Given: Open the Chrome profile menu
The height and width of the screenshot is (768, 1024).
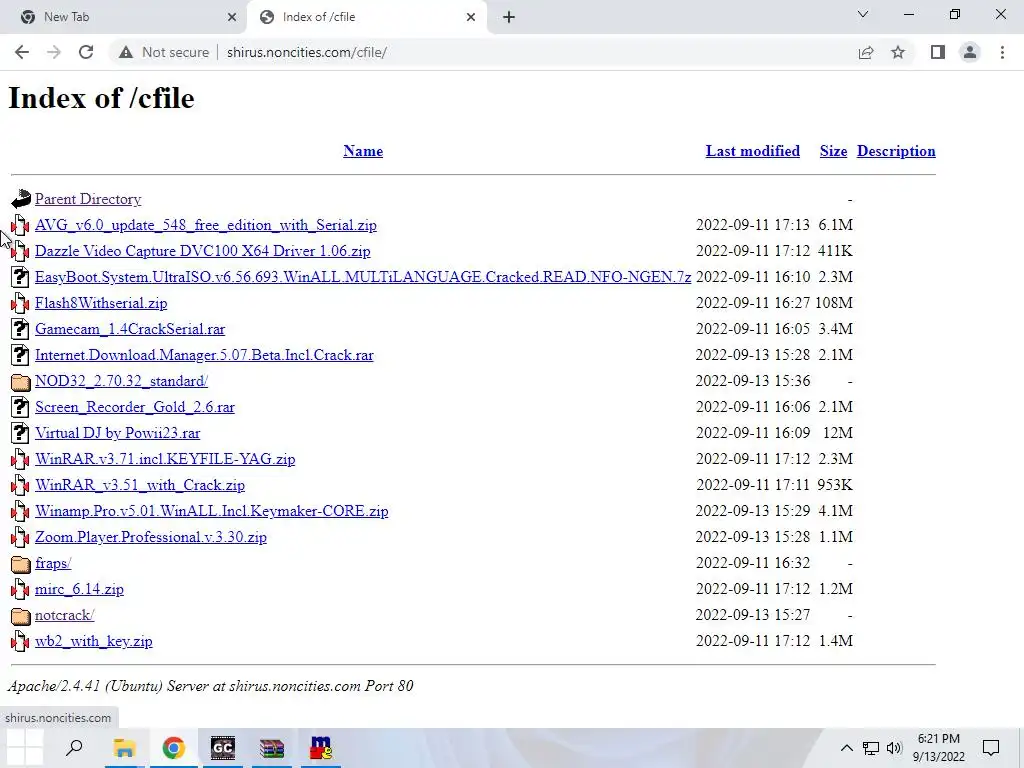Looking at the screenshot, I should point(970,52).
